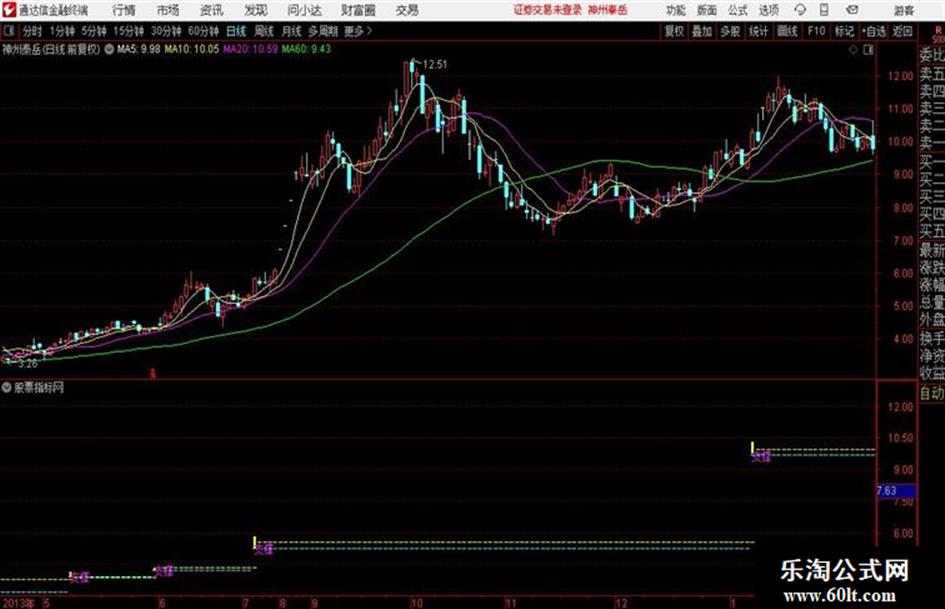Click the MA5: 9.98 indicator label
This screenshot has width=945, height=609.
[139, 49]
